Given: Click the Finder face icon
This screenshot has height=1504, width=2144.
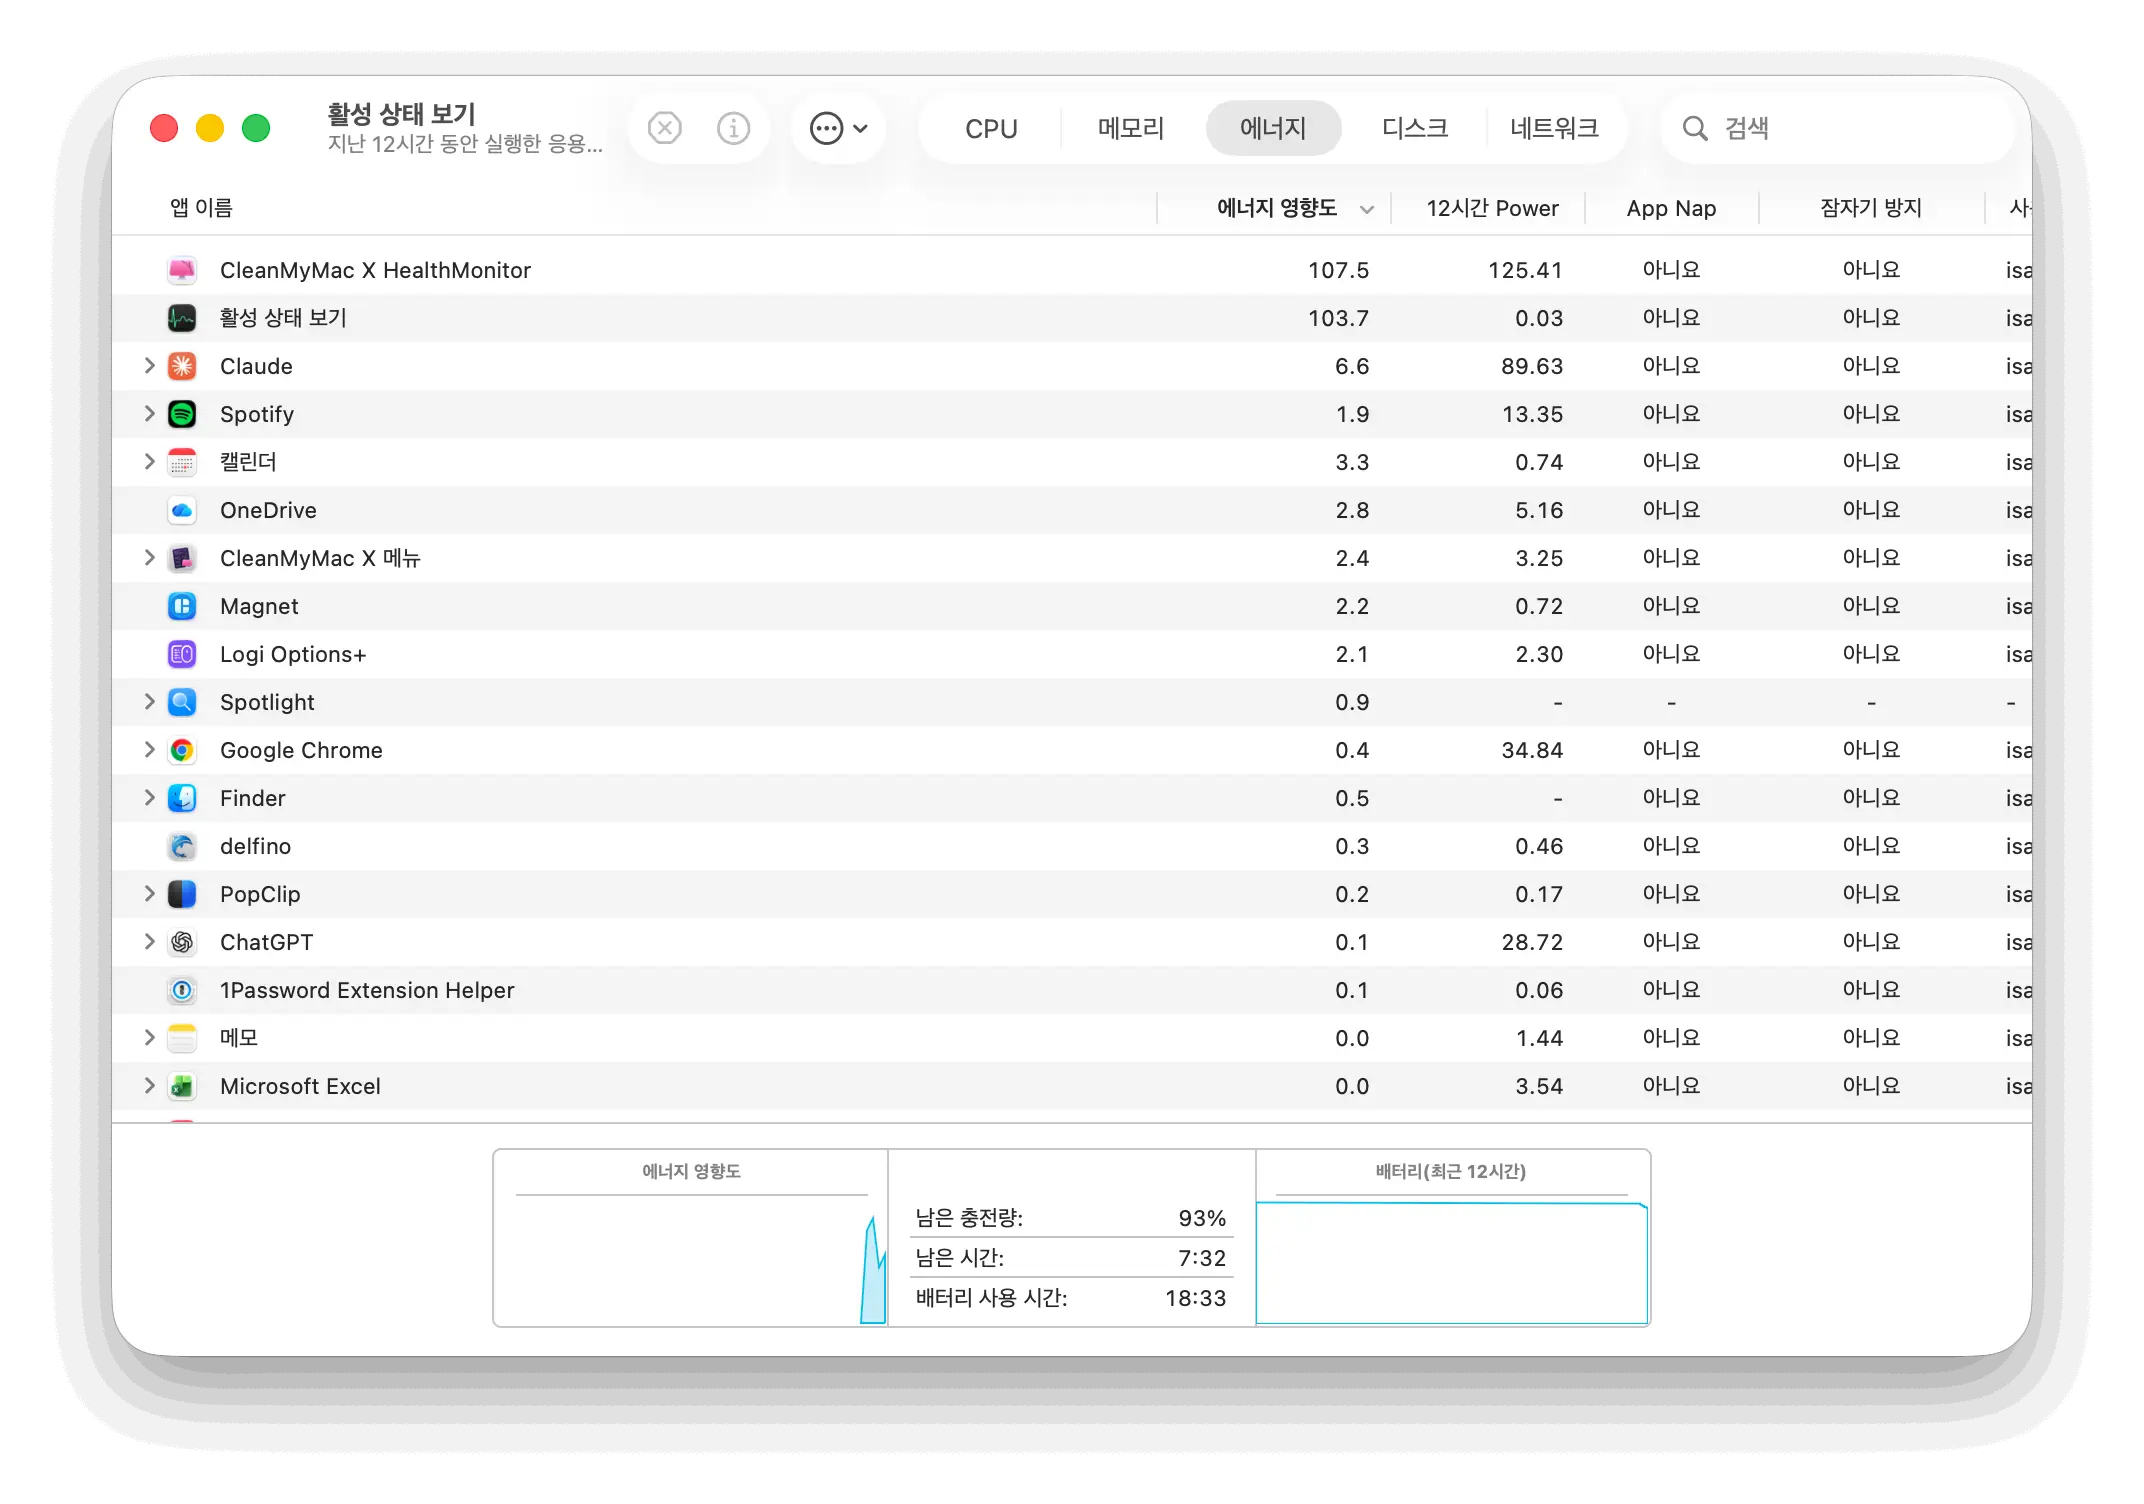Looking at the screenshot, I should 182,798.
